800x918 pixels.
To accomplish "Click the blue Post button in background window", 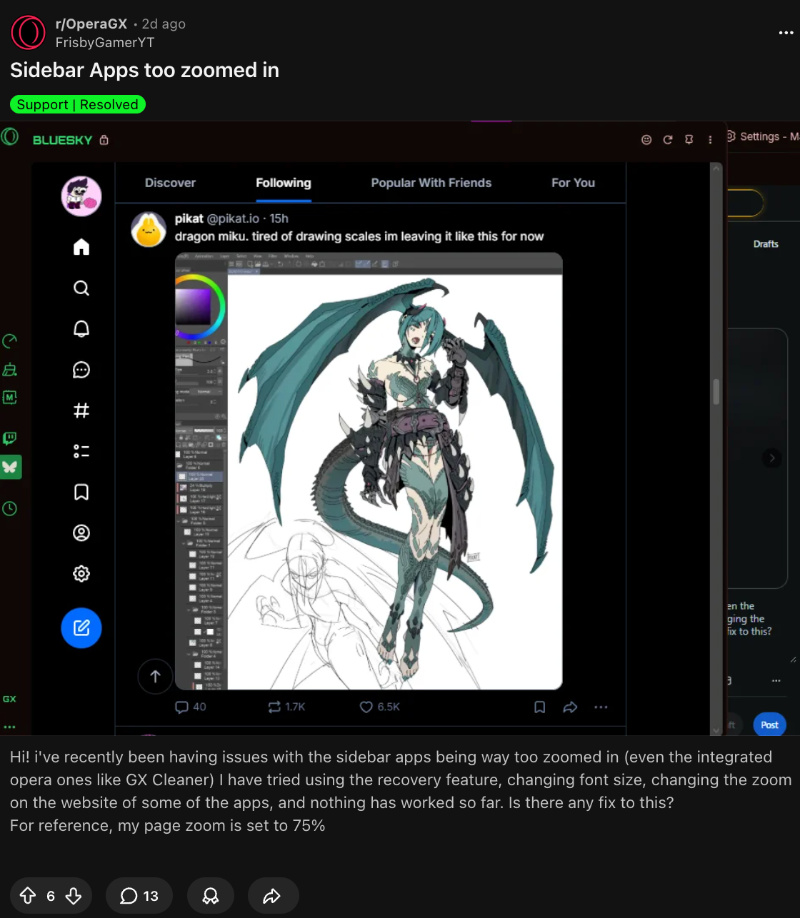I will (769, 725).
